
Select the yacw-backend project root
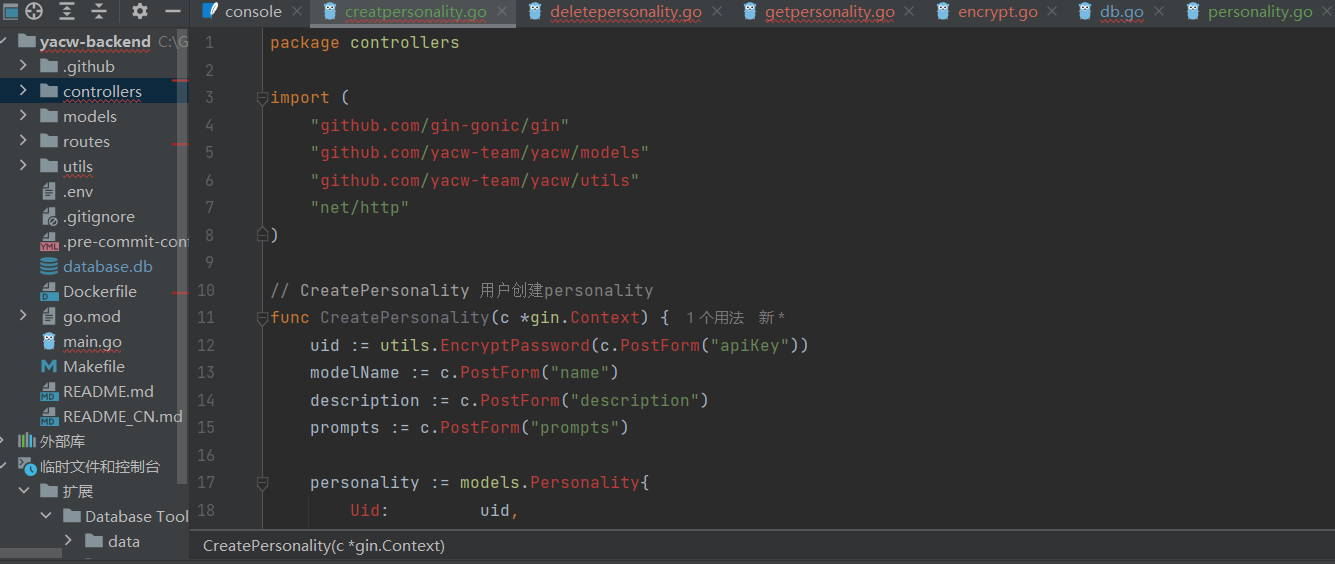(95, 42)
